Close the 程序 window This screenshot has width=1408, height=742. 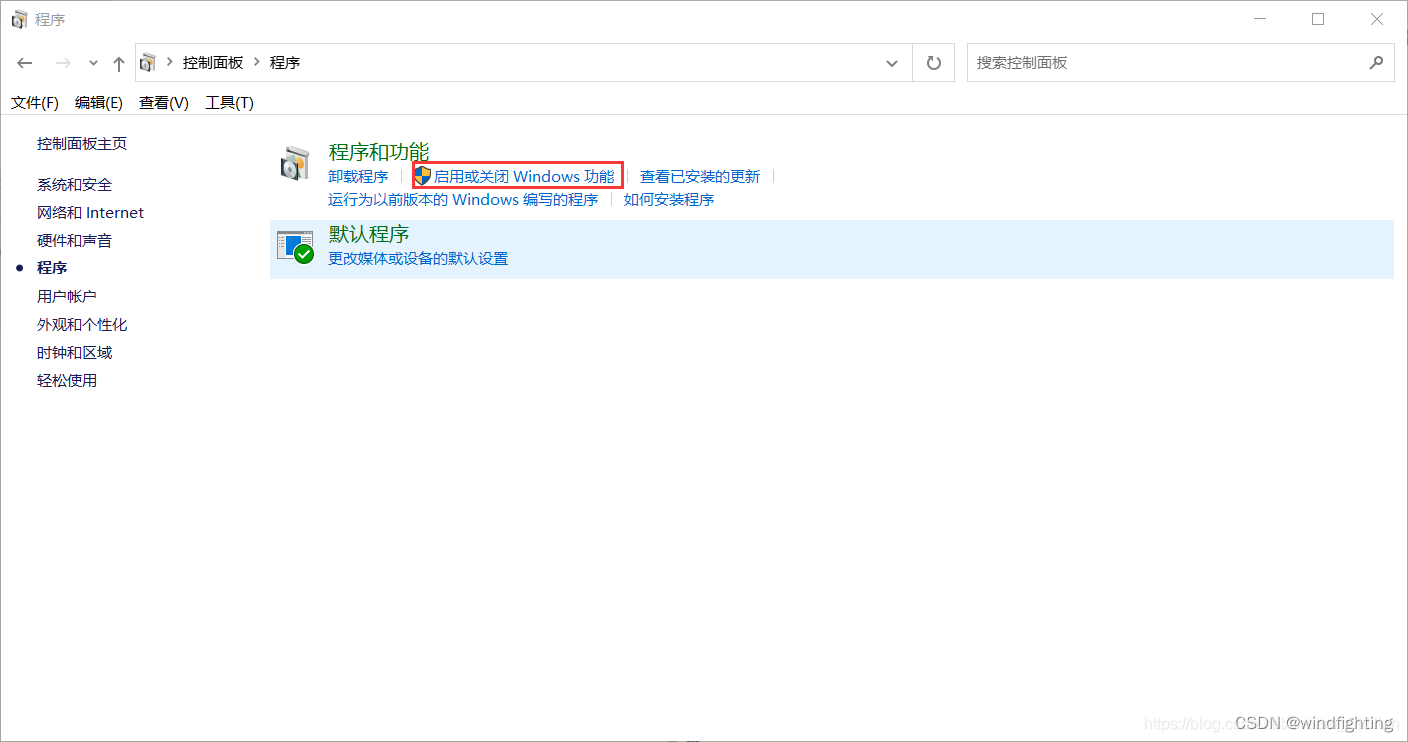coord(1377,19)
